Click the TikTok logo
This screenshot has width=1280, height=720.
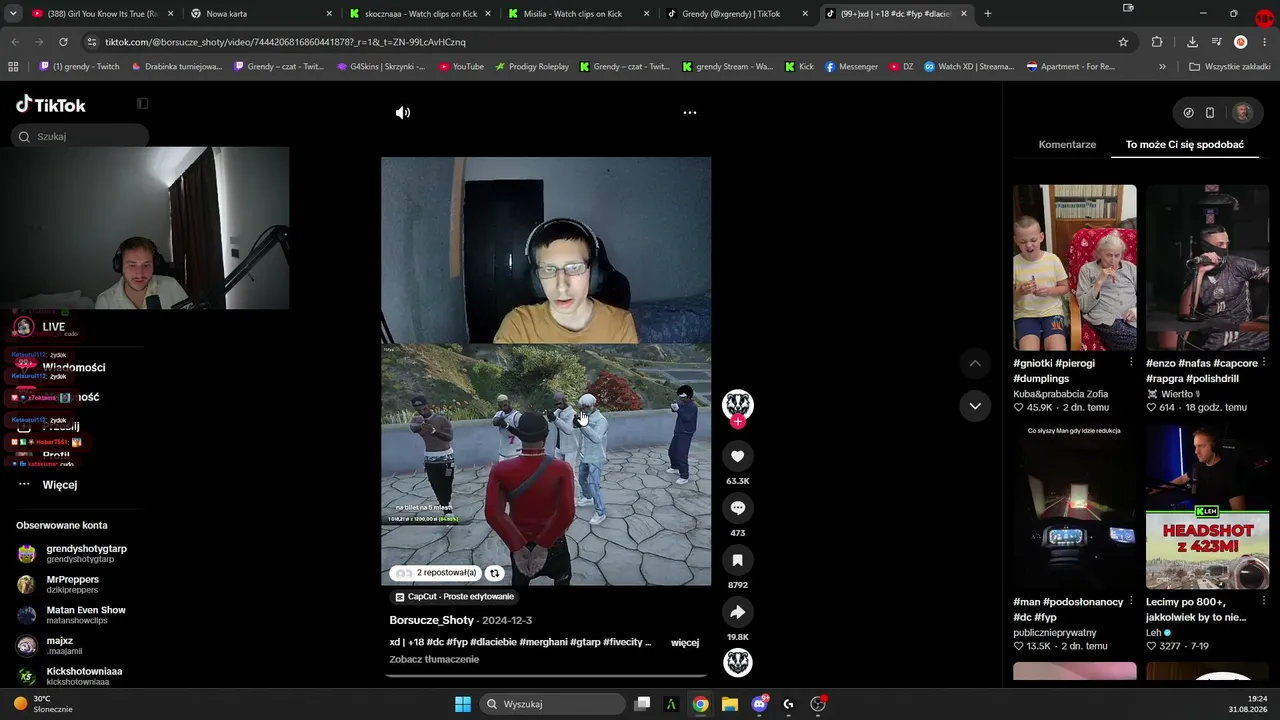click(x=51, y=105)
